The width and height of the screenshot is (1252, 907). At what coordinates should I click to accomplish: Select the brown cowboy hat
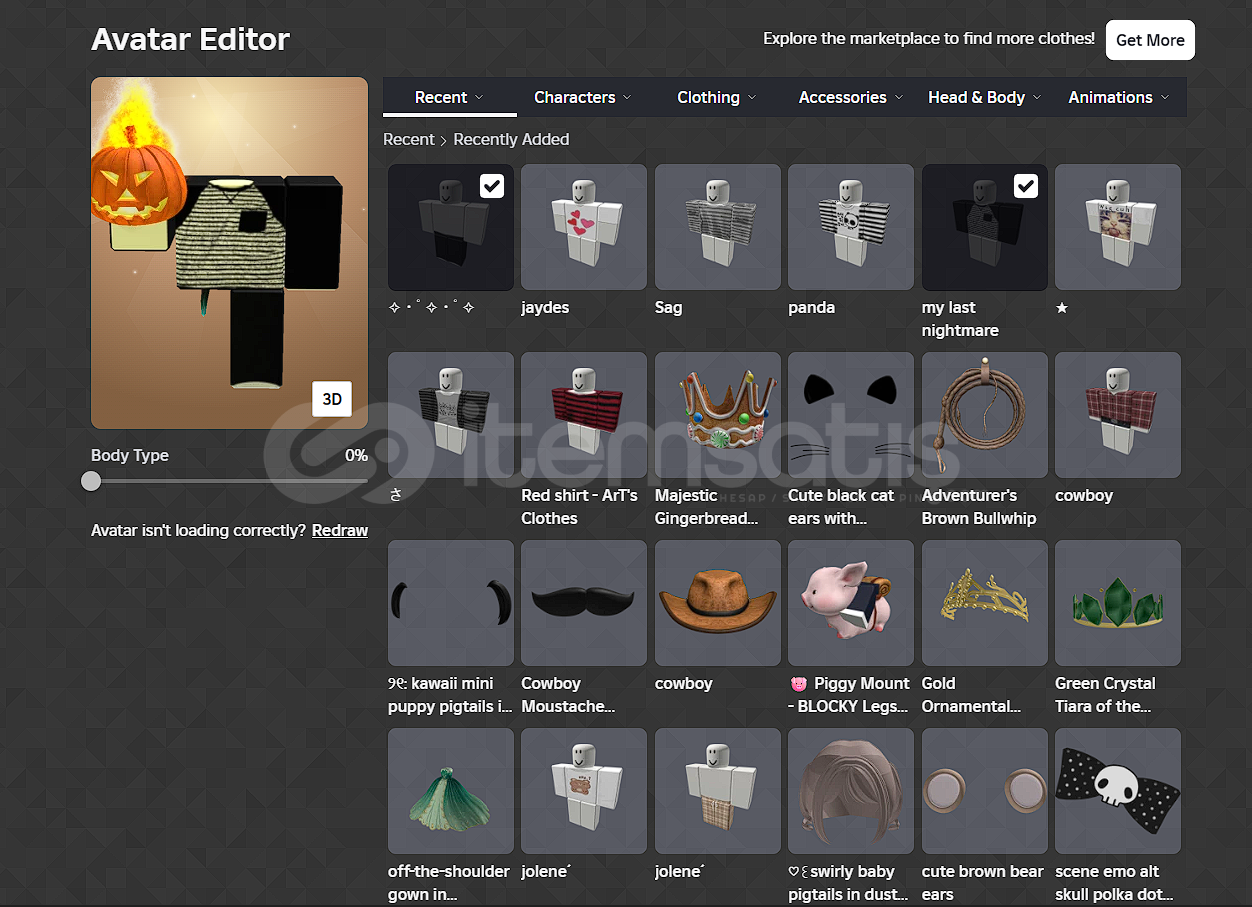click(x=717, y=602)
